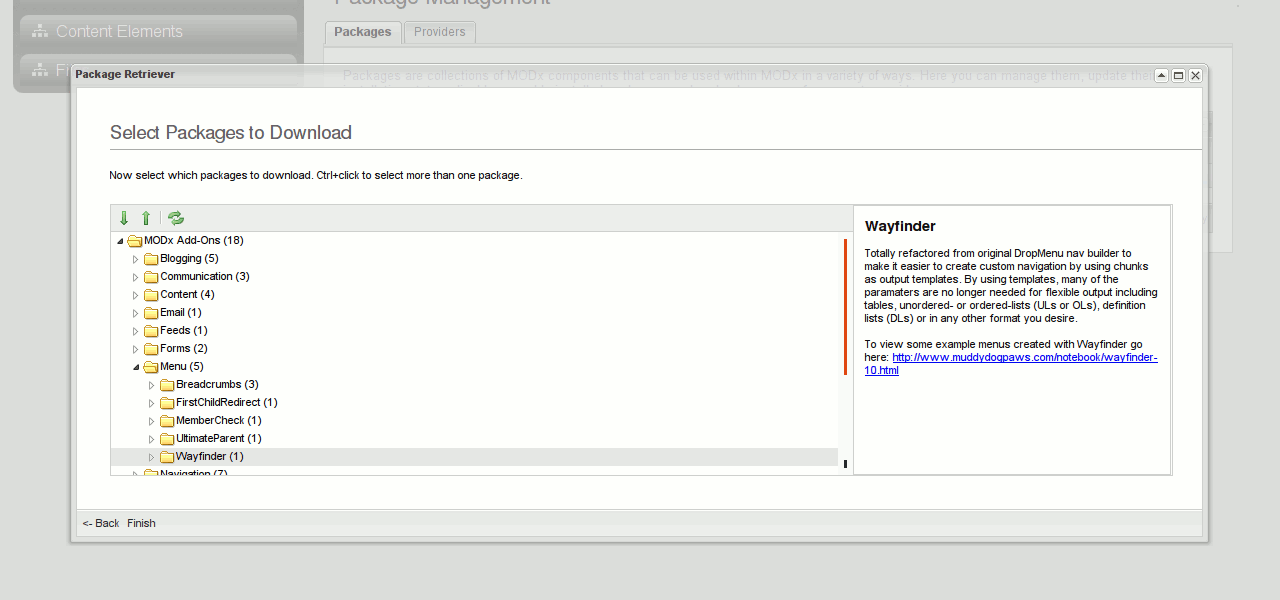Maximize the Package Retriever window
Image resolution: width=1280 pixels, height=600 pixels.
tap(1178, 75)
